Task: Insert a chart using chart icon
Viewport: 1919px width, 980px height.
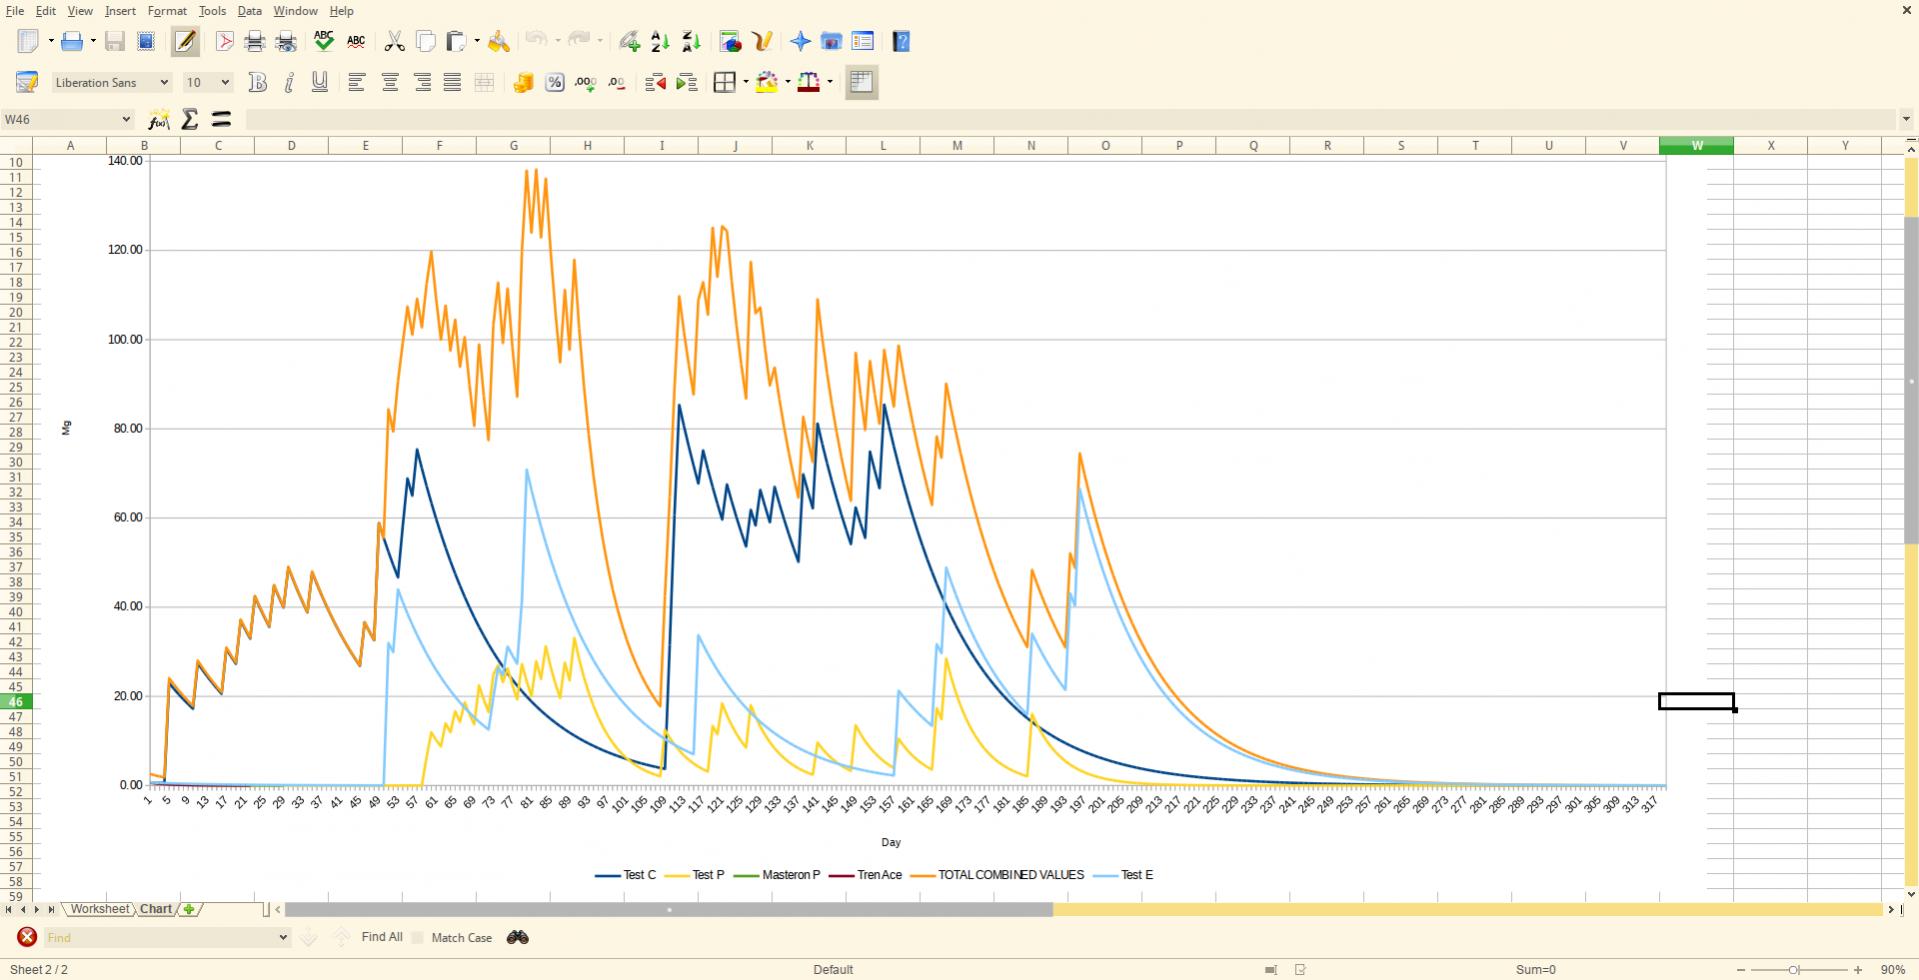Action: 731,41
